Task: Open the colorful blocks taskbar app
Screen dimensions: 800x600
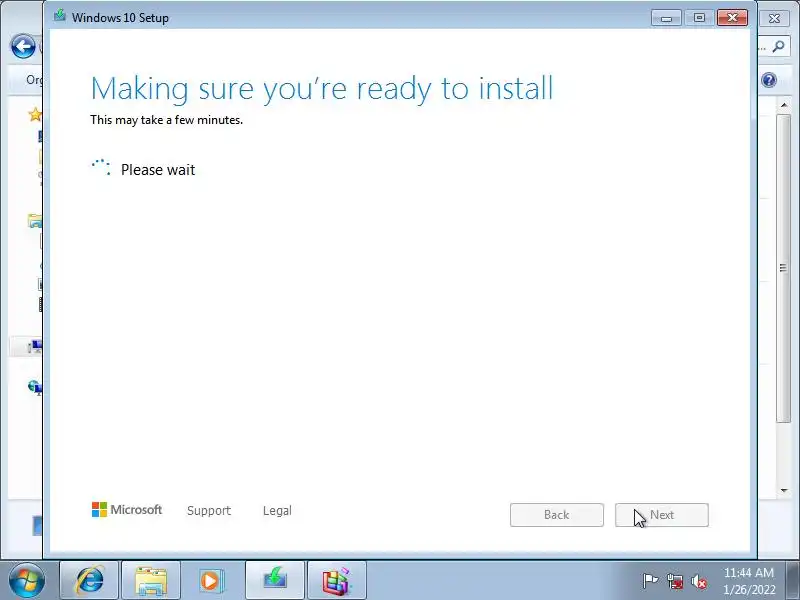Action: [x=337, y=580]
